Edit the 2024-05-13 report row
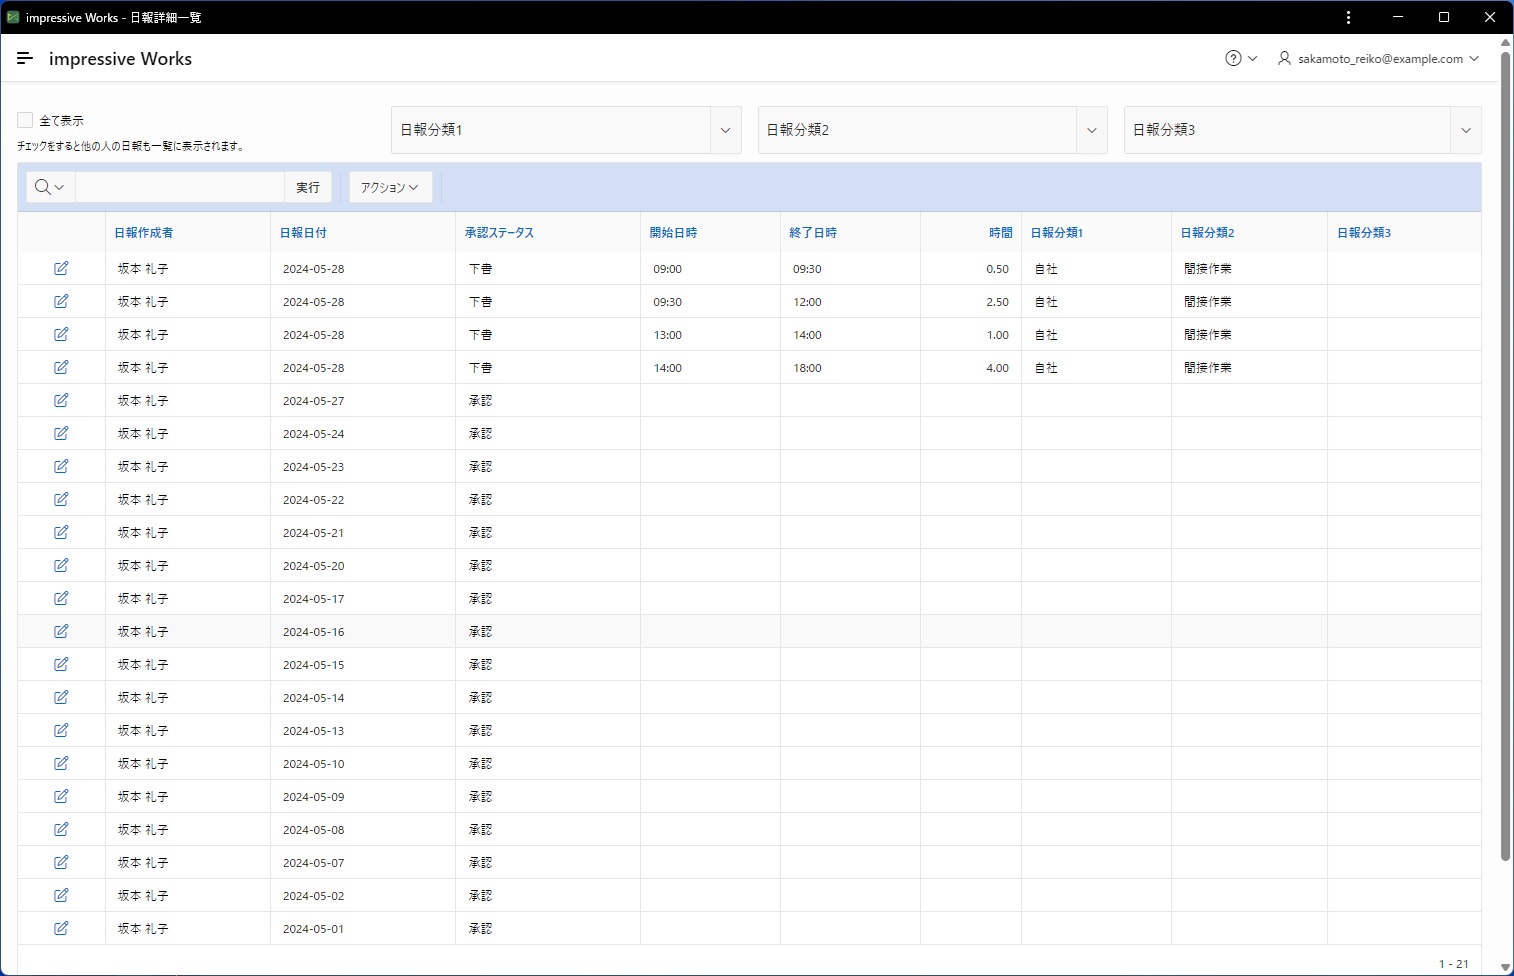The width and height of the screenshot is (1514, 976). (x=61, y=730)
